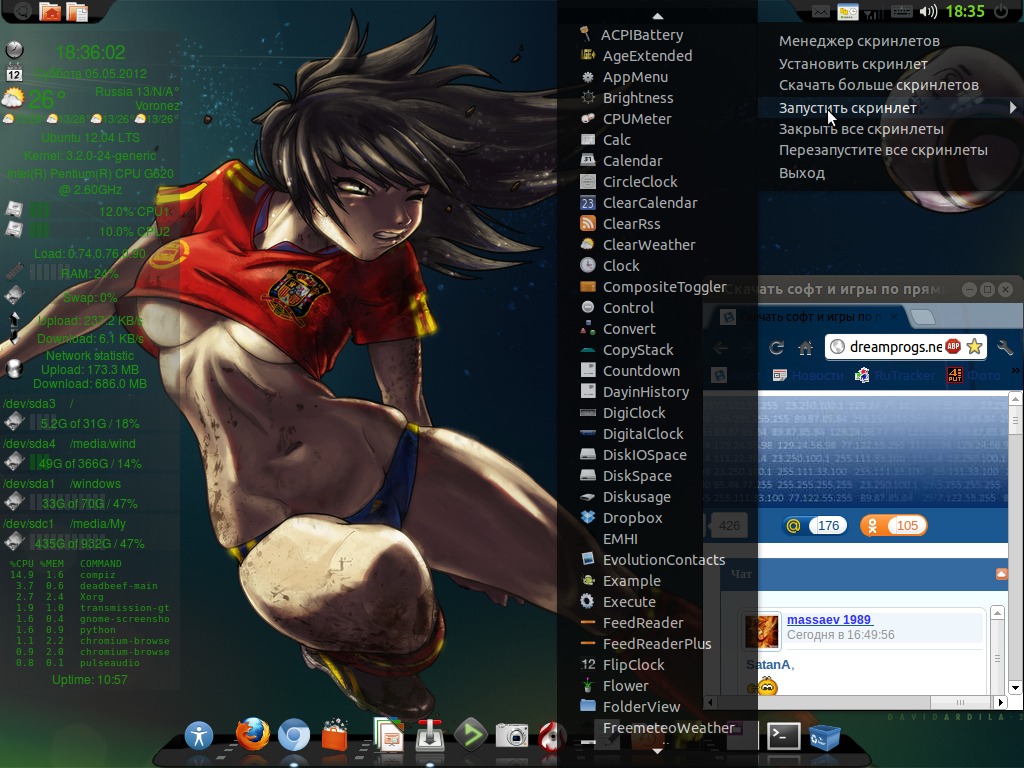Viewport: 1024px width, 768px height.
Task: Open the keyboard layout indicator
Action: pos(902,12)
